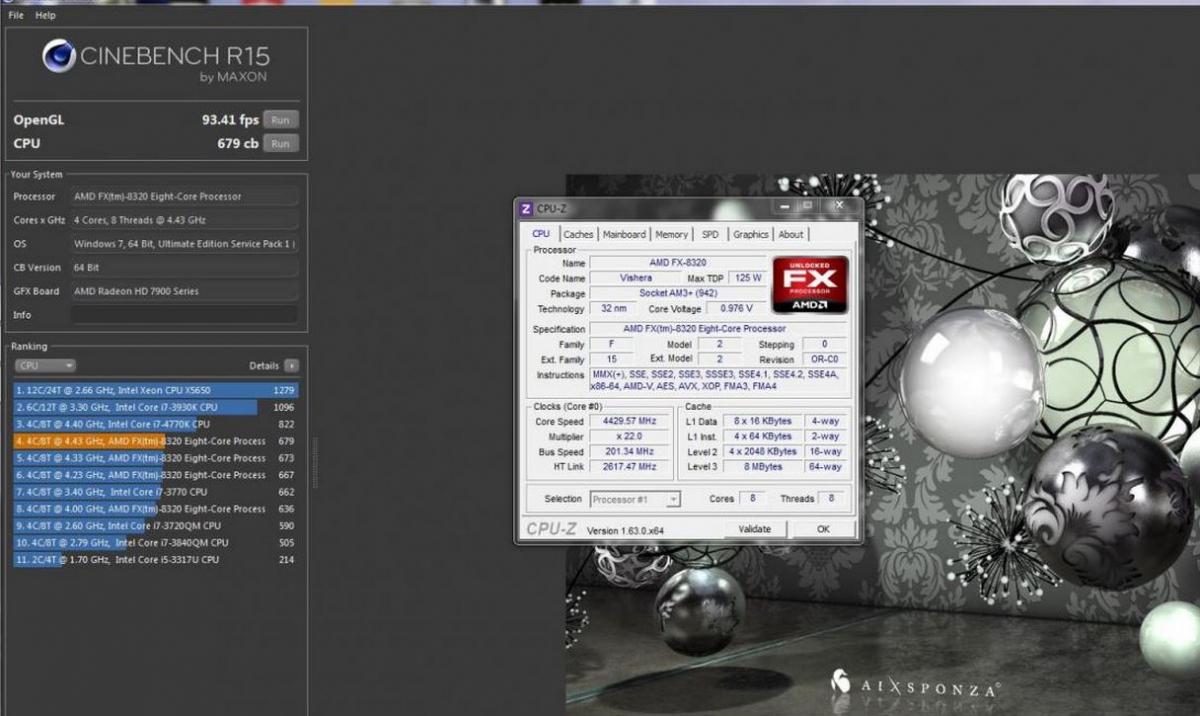Click the Instructions list in CPU-Z
This screenshot has width=1200, height=716.
click(x=718, y=381)
